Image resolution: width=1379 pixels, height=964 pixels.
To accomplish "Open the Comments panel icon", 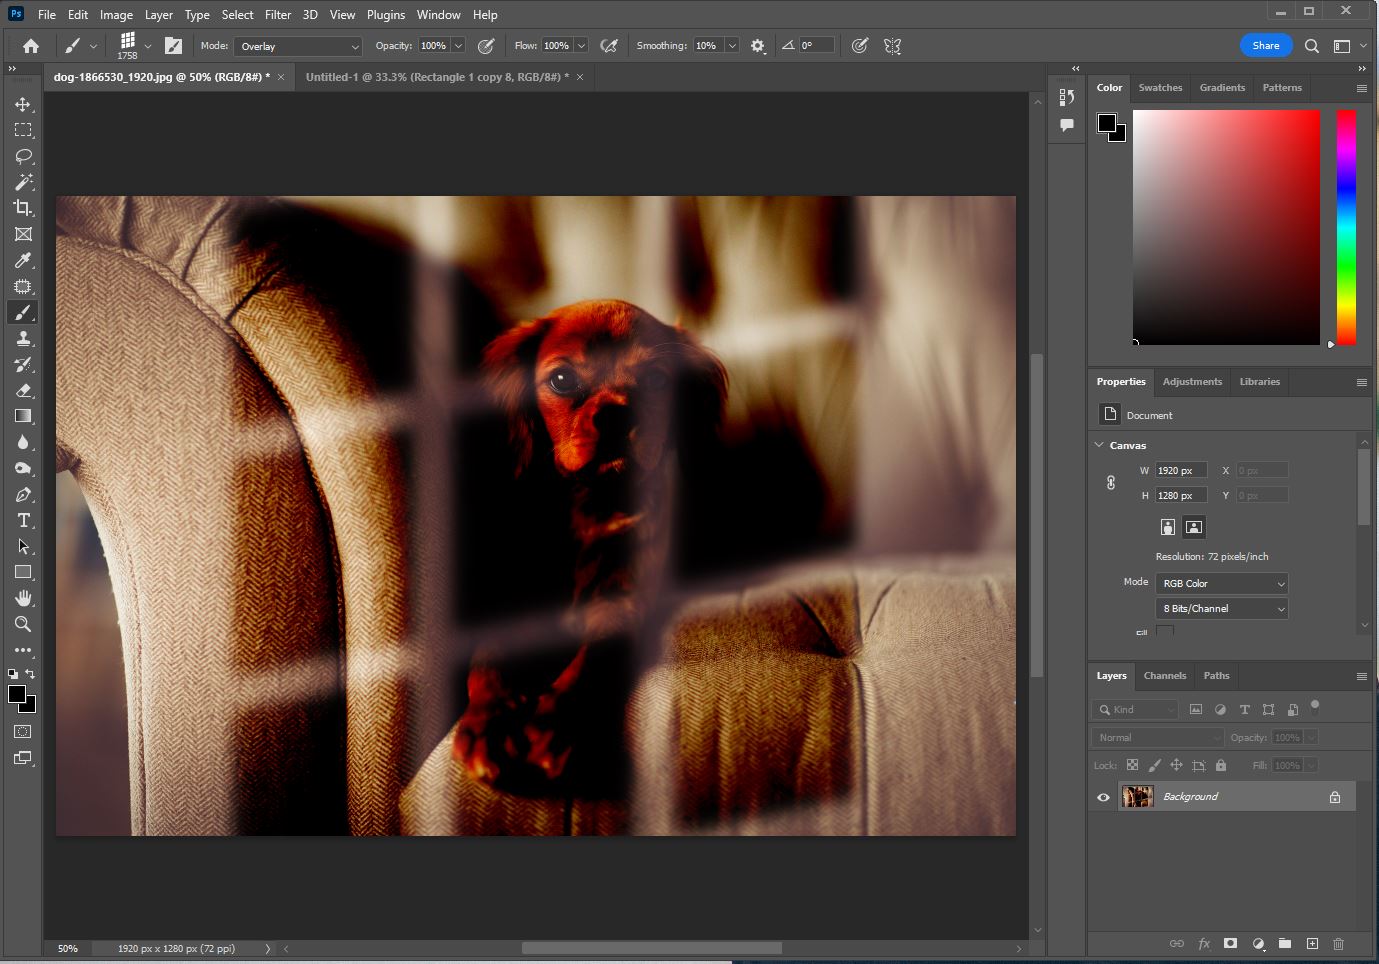I will click(x=1067, y=125).
